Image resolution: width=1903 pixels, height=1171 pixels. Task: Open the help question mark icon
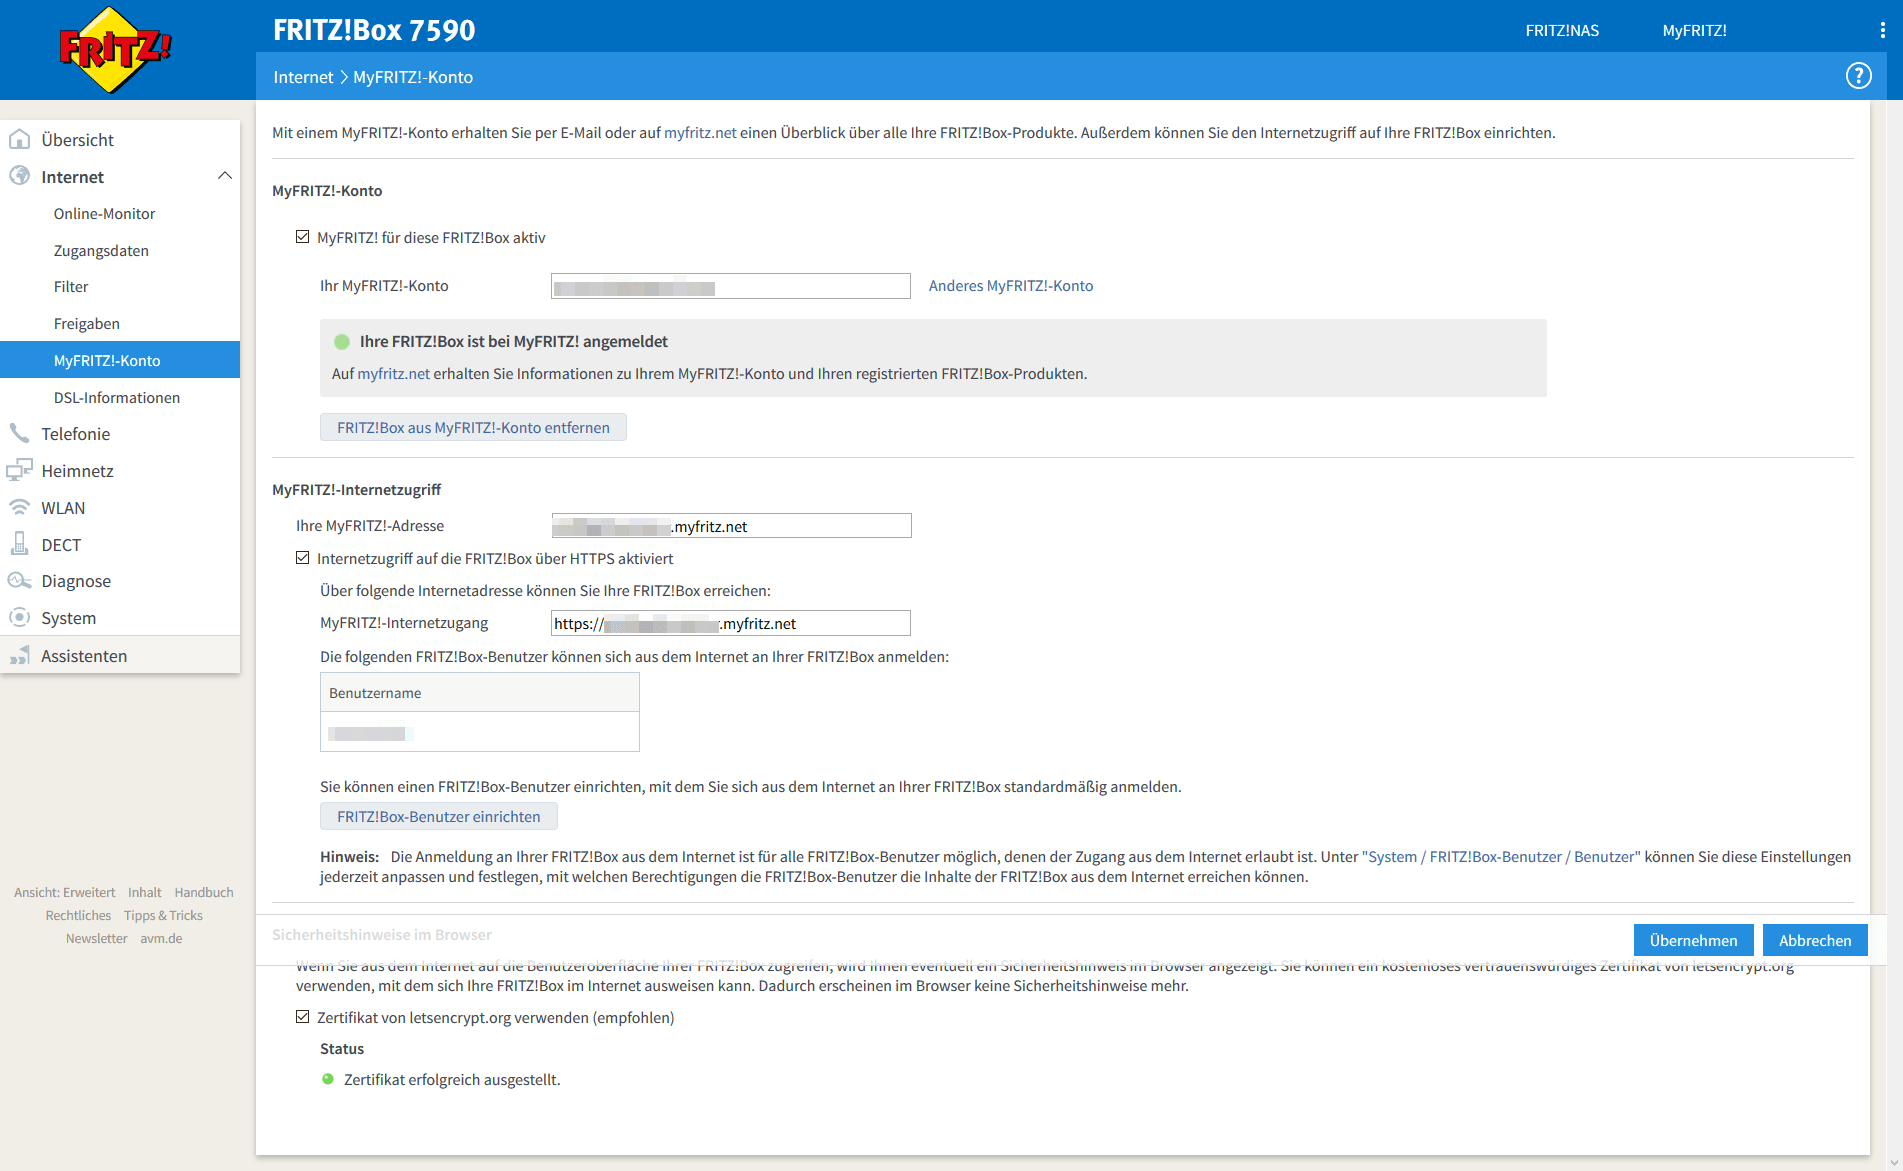pos(1858,76)
